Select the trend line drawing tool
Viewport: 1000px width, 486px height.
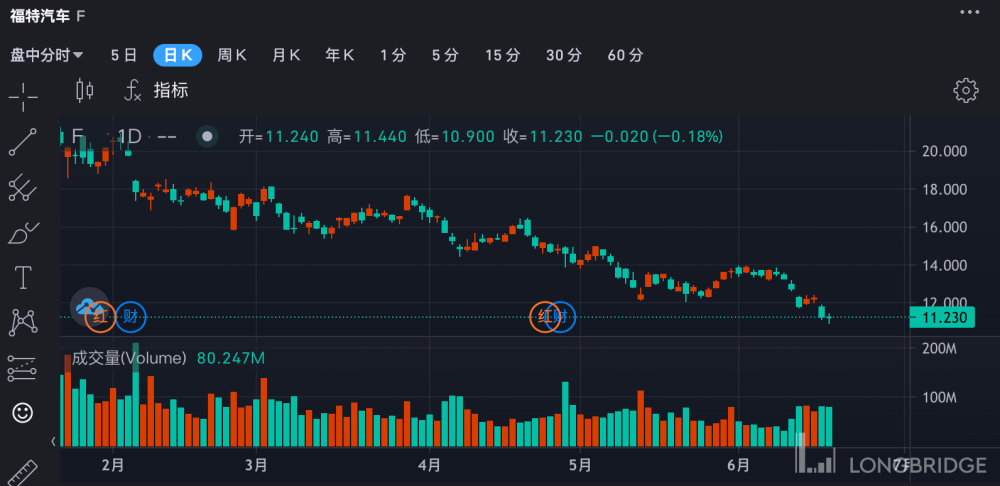[x=22, y=142]
